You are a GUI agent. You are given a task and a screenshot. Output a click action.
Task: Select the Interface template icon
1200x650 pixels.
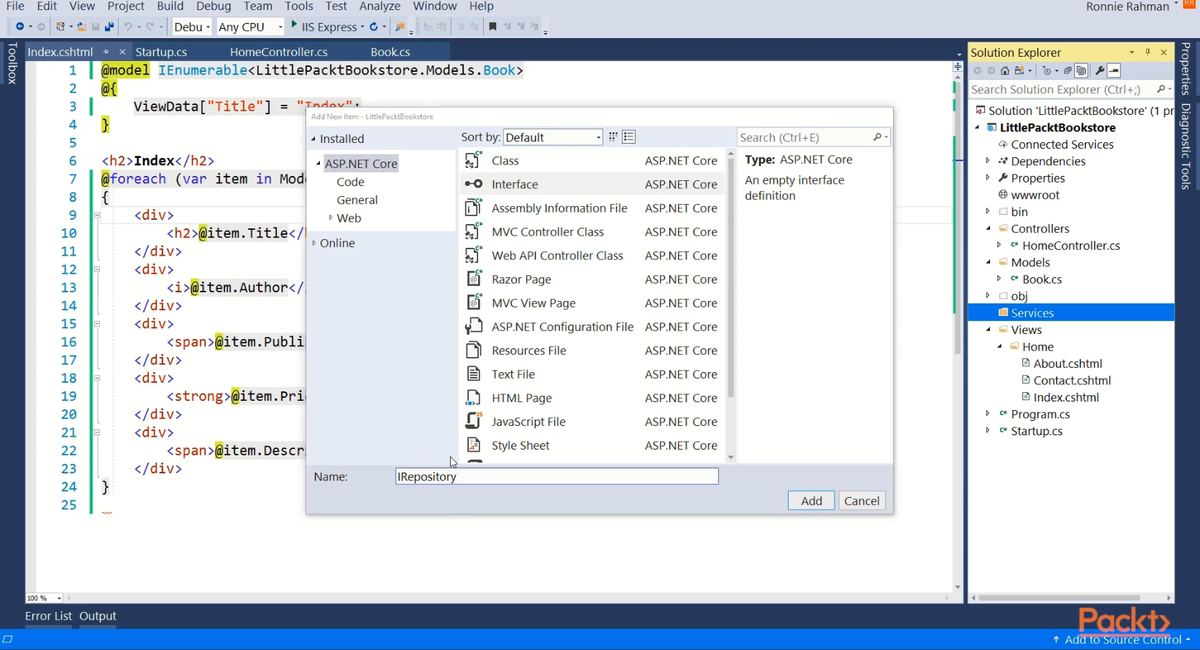(474, 184)
